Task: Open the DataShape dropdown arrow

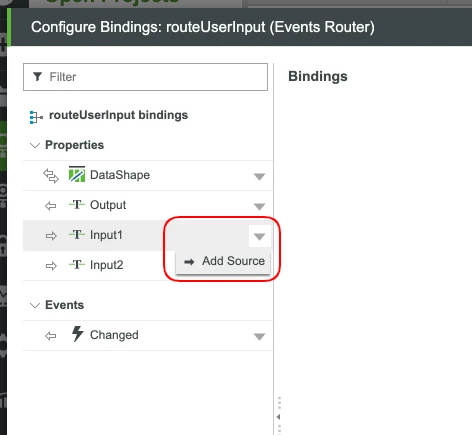Action: [259, 176]
